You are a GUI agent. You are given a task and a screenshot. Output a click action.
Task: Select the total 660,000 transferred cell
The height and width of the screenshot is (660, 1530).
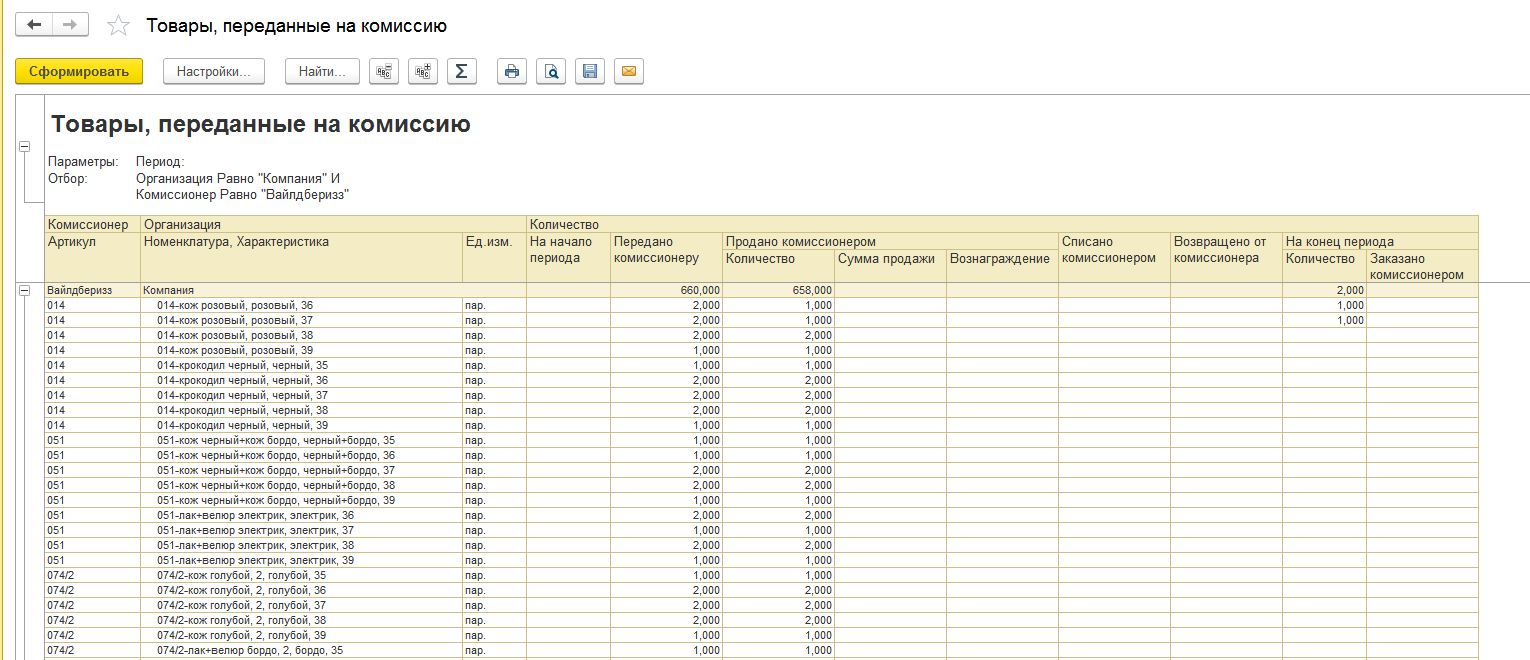point(666,290)
